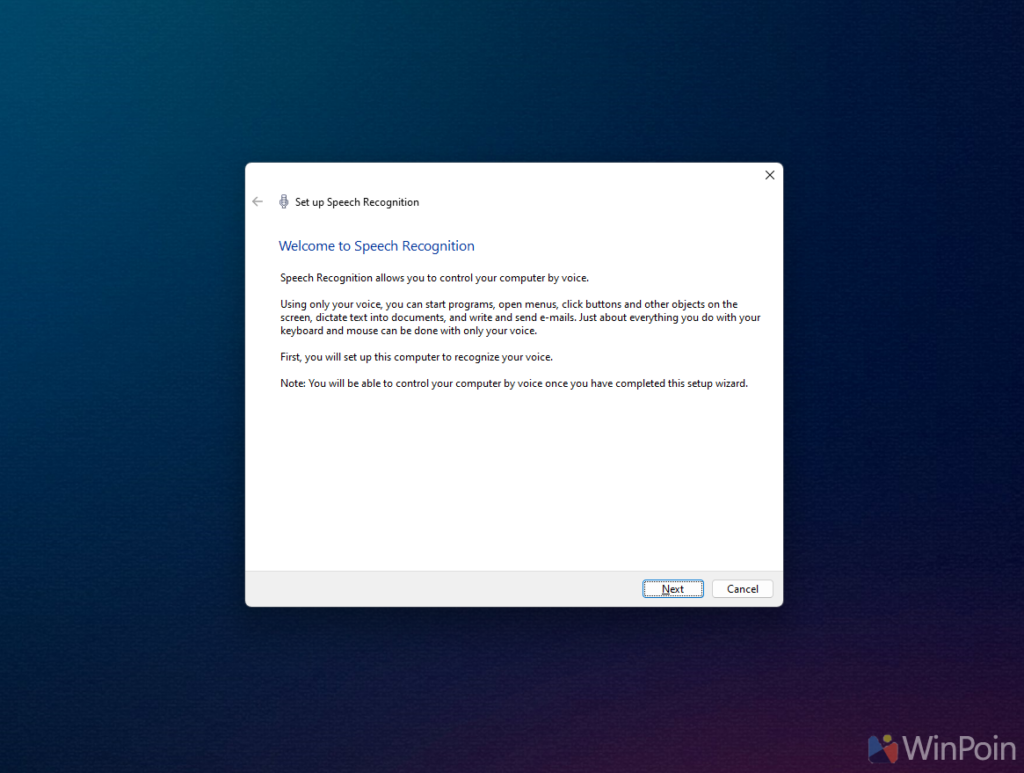This screenshot has height=773, width=1024.
Task: Cancel the Speech Recognition setup wizard
Action: (x=742, y=589)
